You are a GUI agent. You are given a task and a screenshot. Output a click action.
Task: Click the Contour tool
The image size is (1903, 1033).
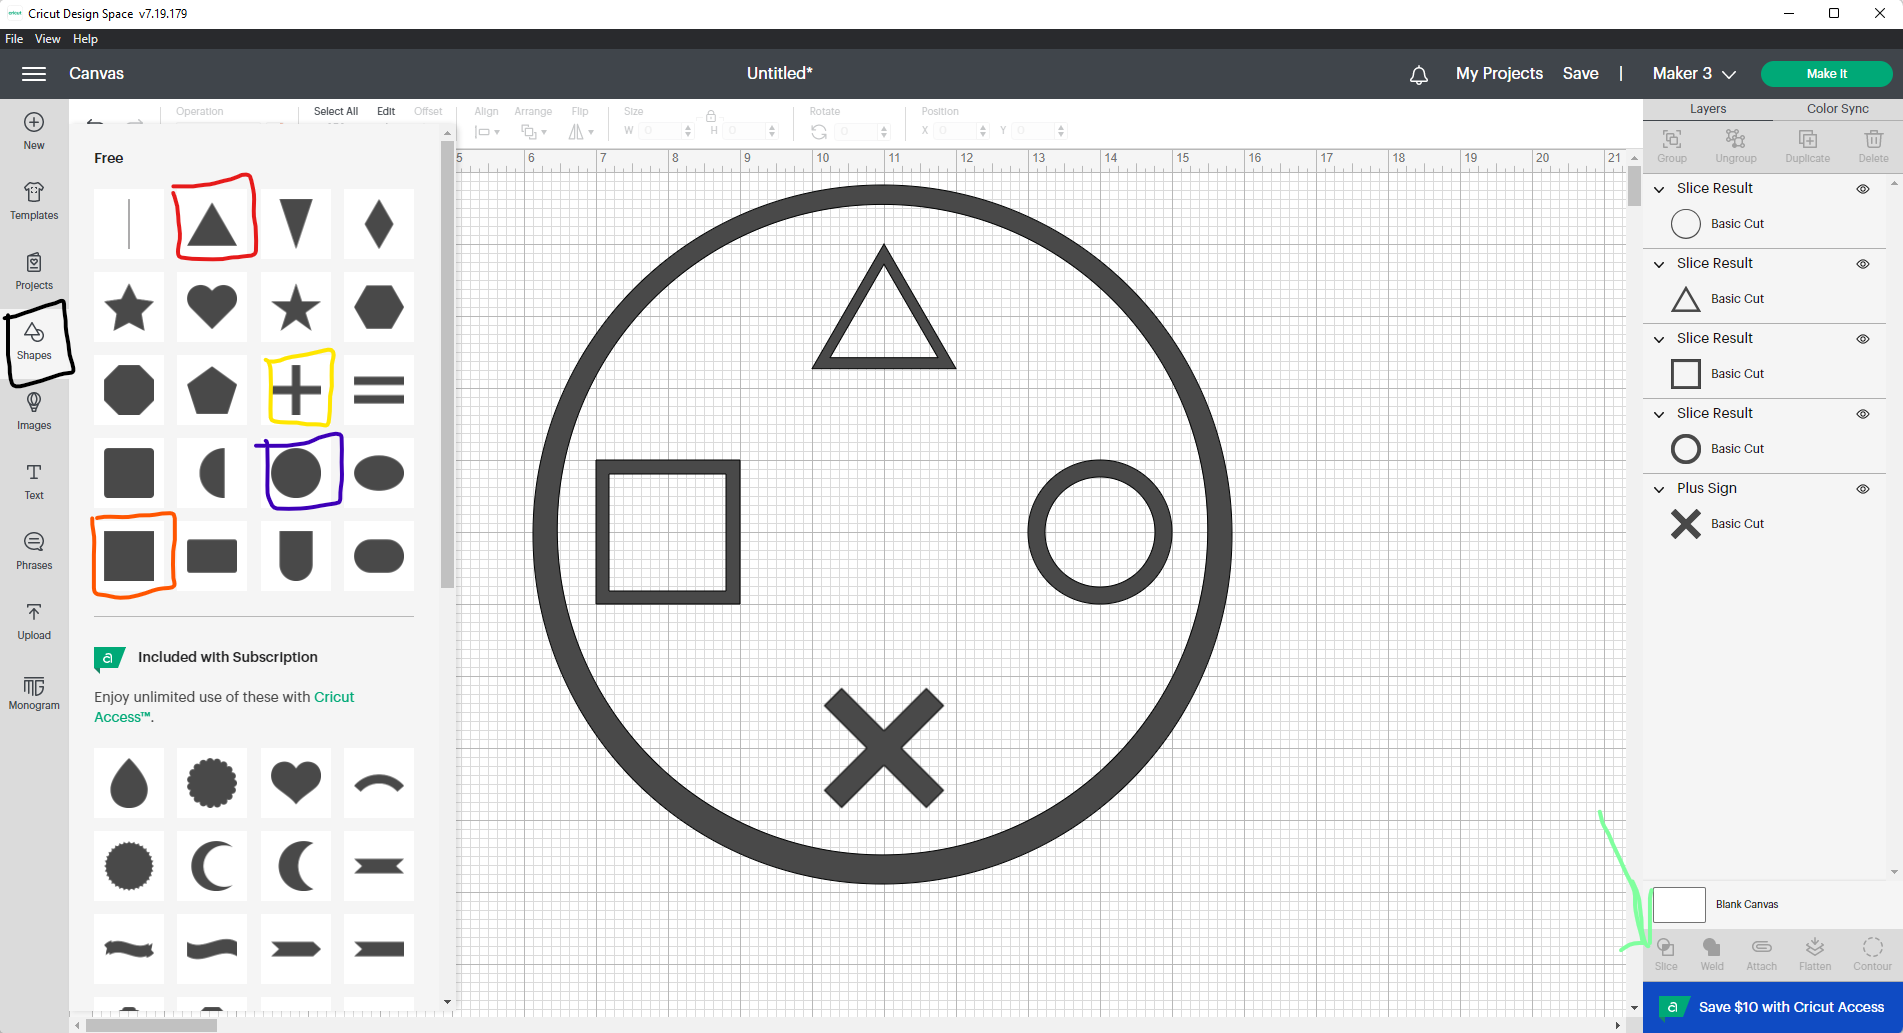[x=1873, y=954]
